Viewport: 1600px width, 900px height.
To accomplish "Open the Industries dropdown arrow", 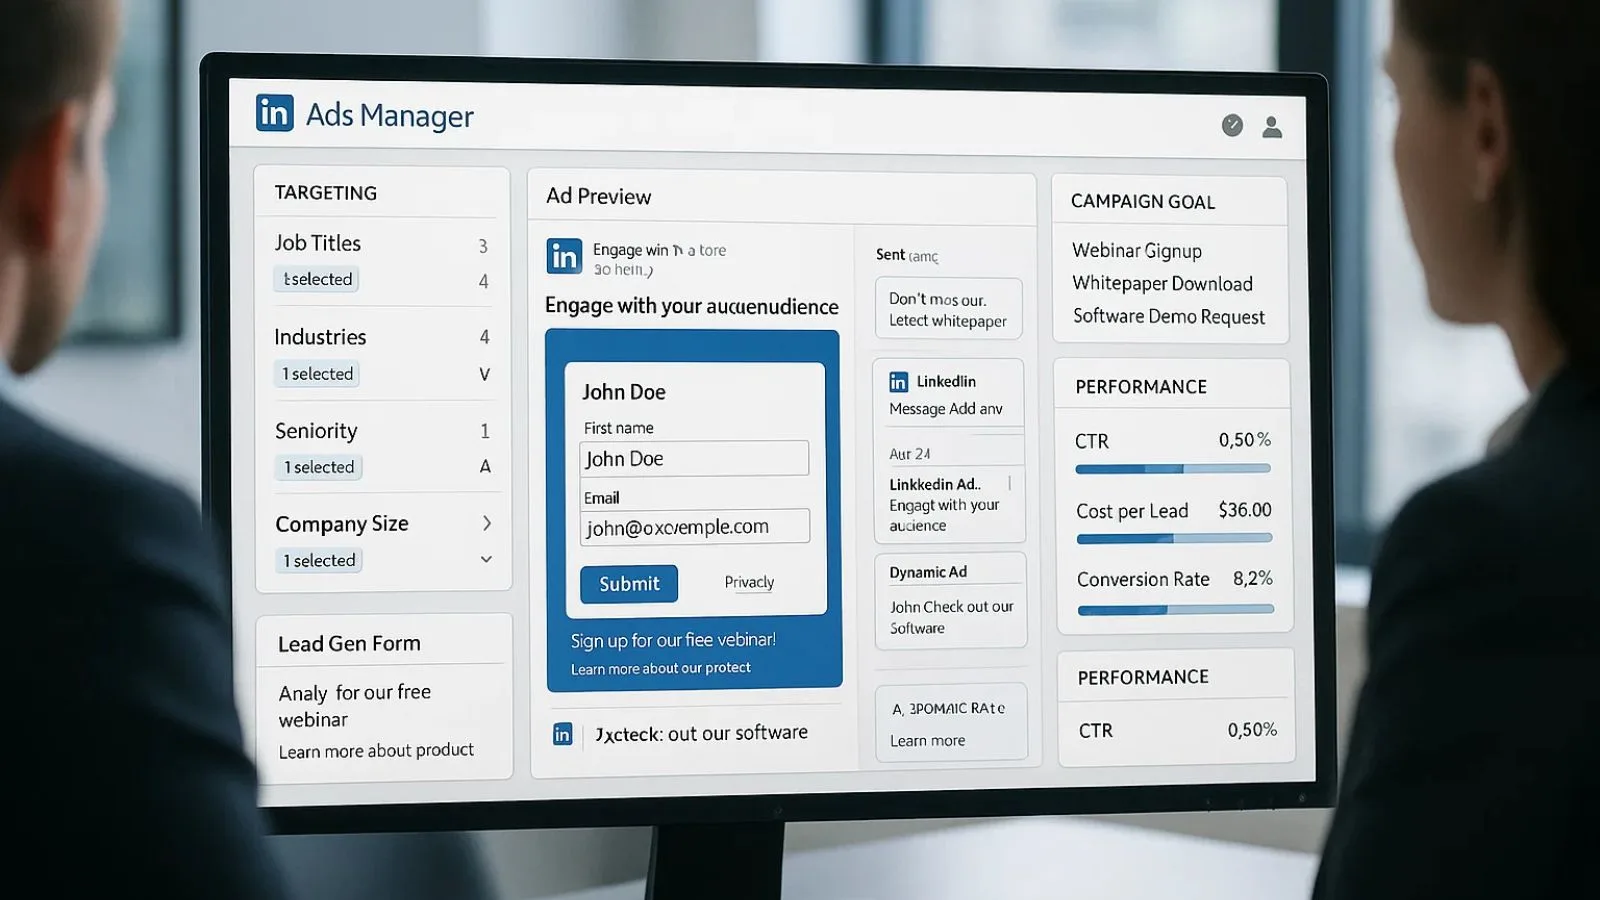I will click(x=485, y=374).
